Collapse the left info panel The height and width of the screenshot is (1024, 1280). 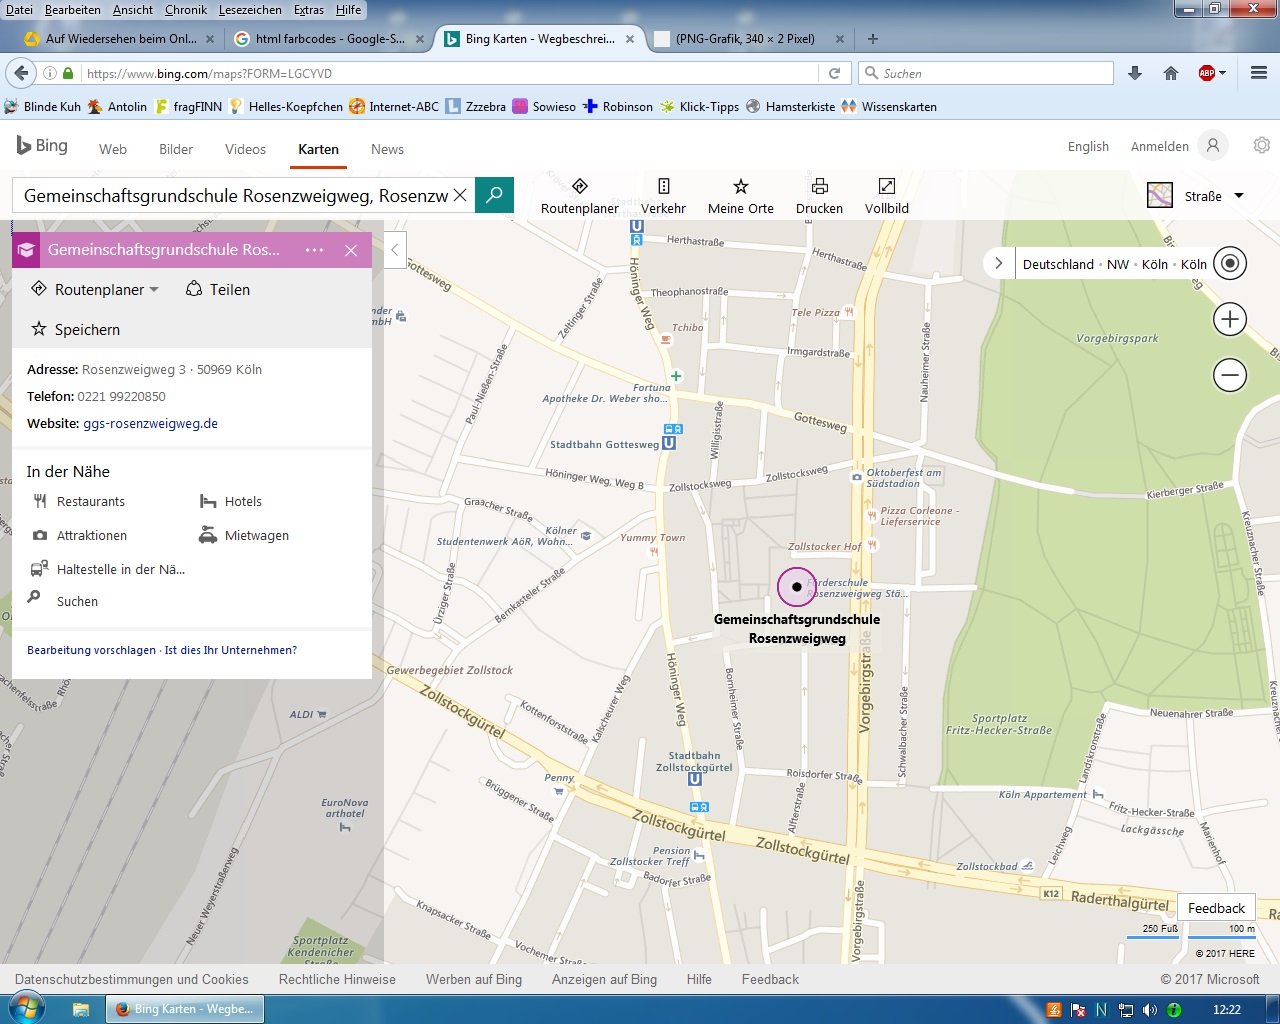click(x=395, y=250)
